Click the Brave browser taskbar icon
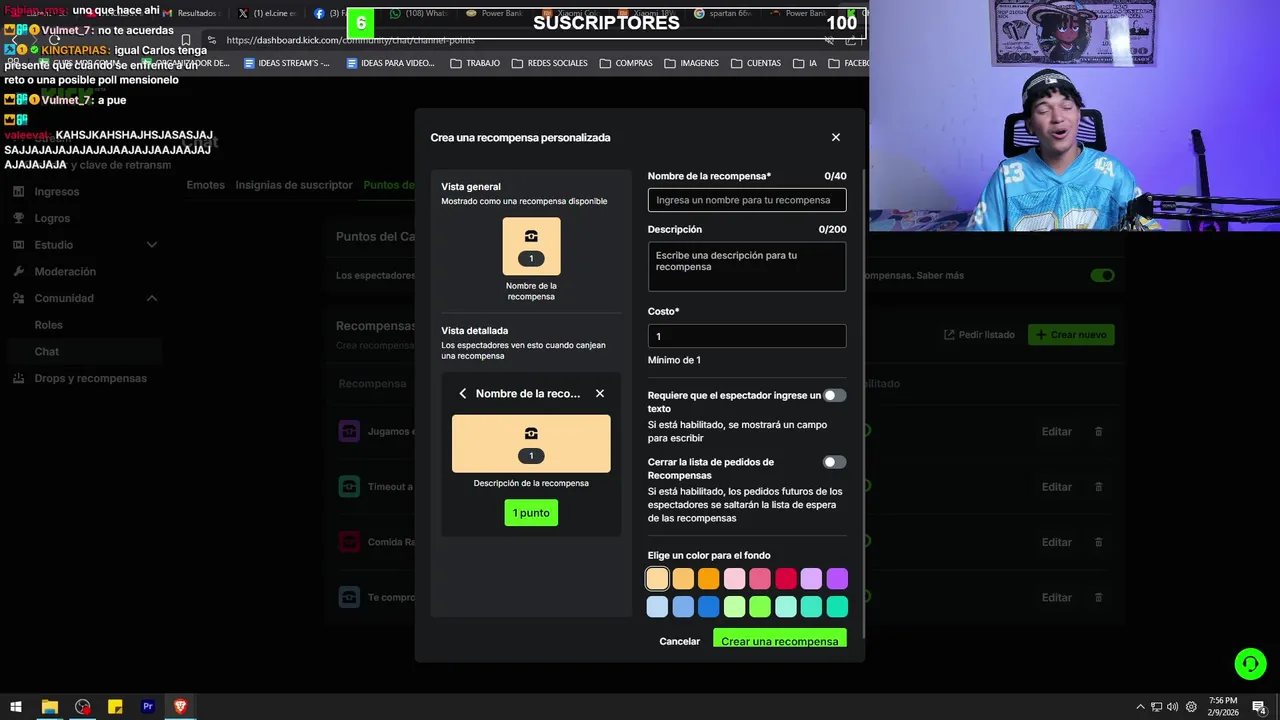The height and width of the screenshot is (720, 1280). point(180,706)
